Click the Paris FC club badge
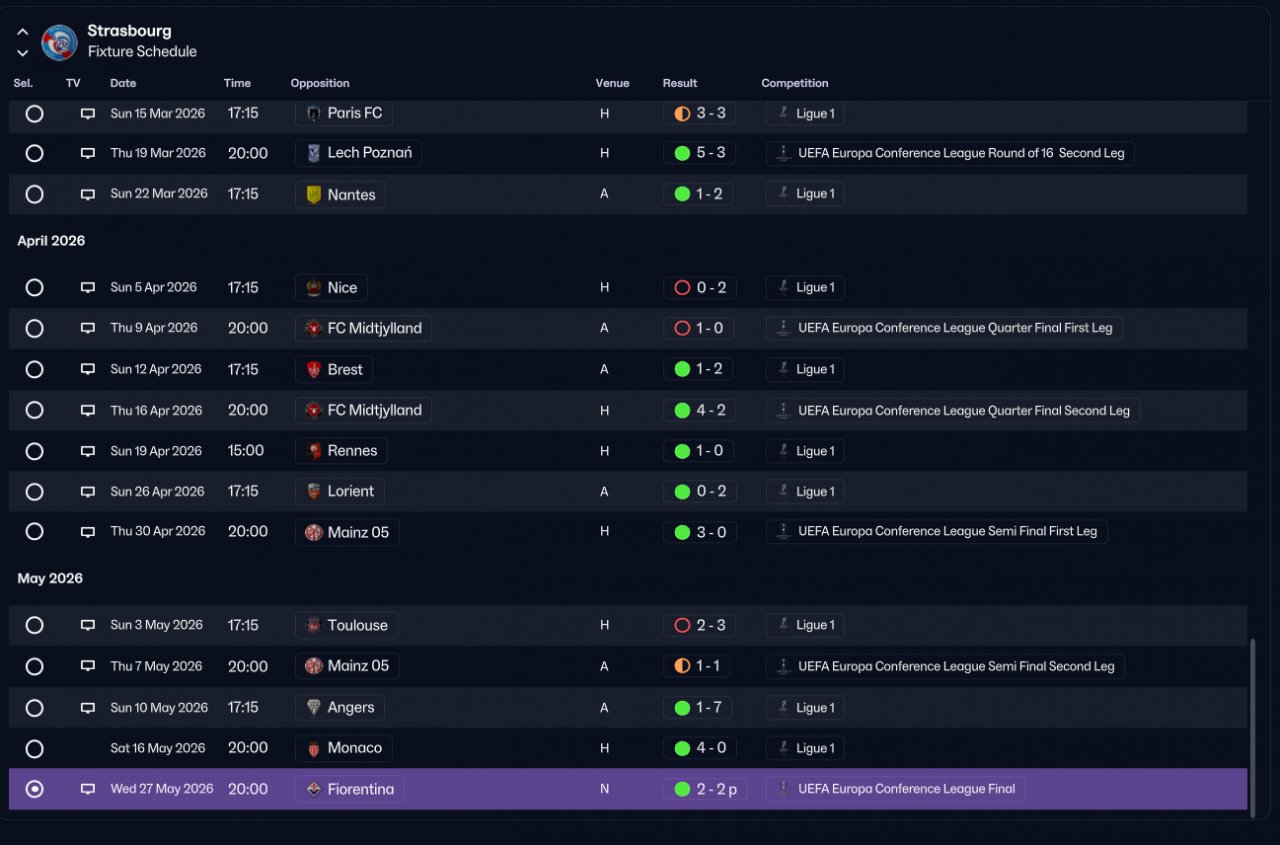Screen dimensions: 1280x845 click(x=314, y=113)
